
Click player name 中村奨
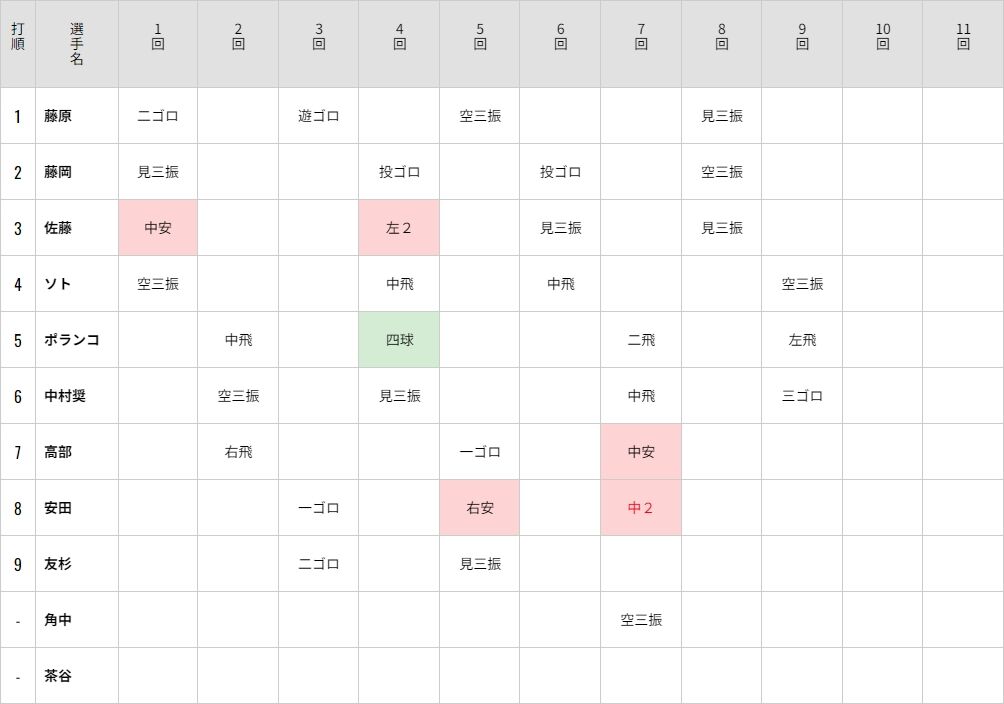[x=65, y=396]
